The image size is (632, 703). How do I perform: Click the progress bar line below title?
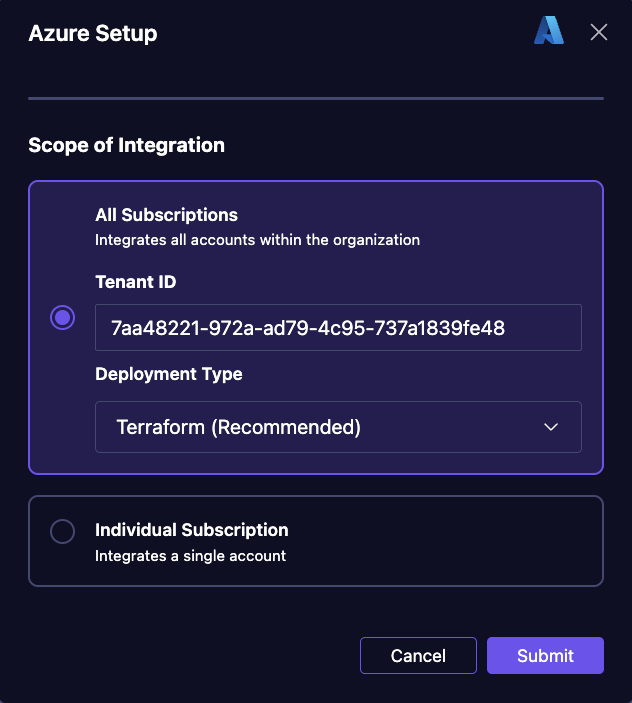pyautogui.click(x=316, y=98)
